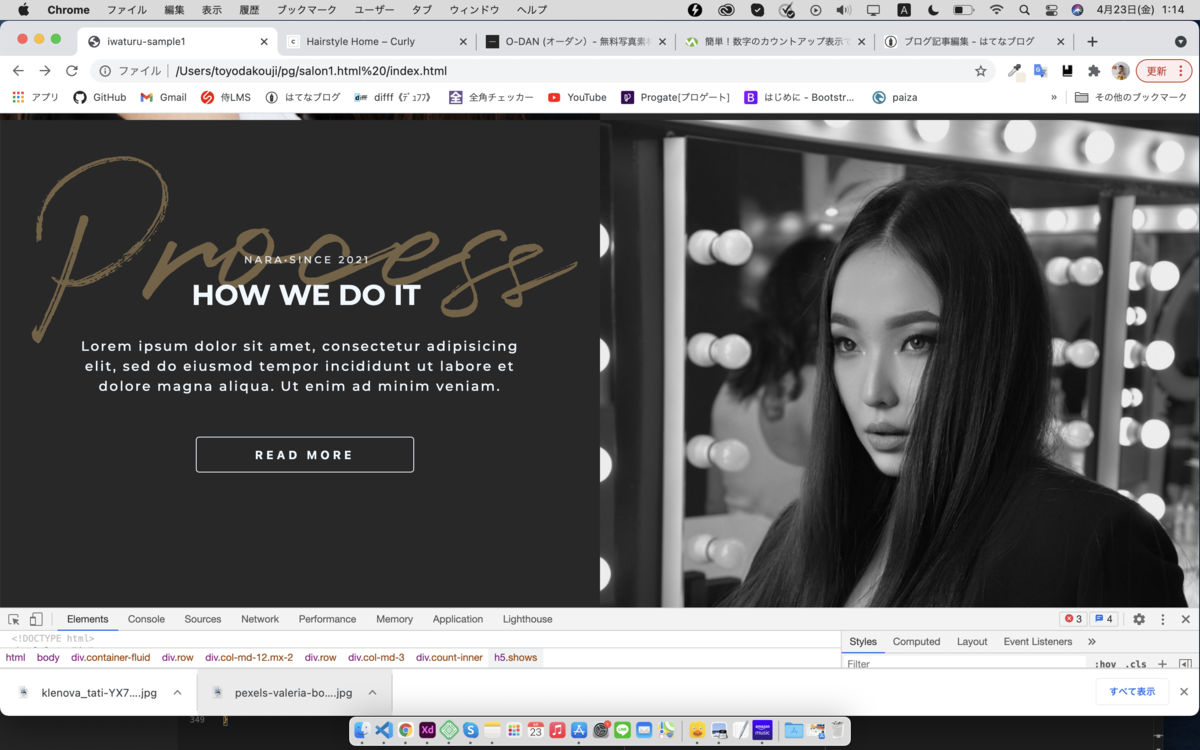The width and height of the screenshot is (1200, 750).
Task: Click the browser forward arrow
Action: pyautogui.click(x=45, y=71)
